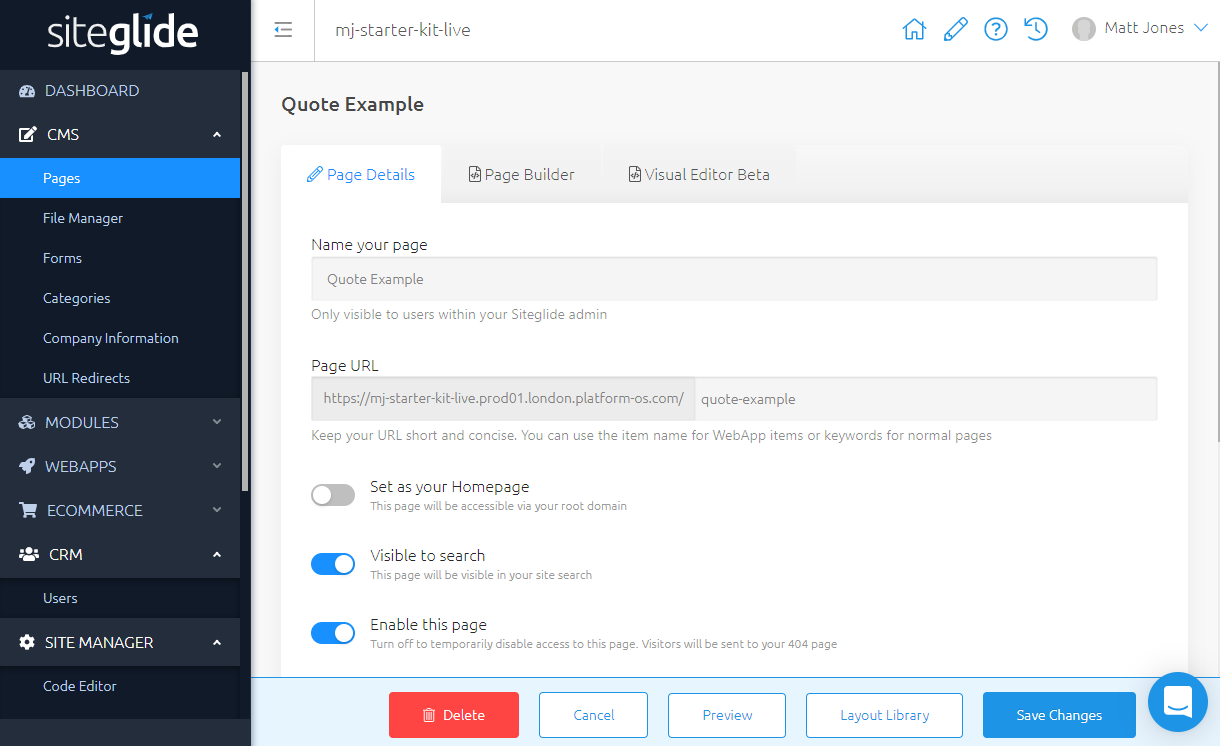Click the Dashboard gauge icon in sidebar
Image resolution: width=1220 pixels, height=746 pixels.
tap(28, 91)
